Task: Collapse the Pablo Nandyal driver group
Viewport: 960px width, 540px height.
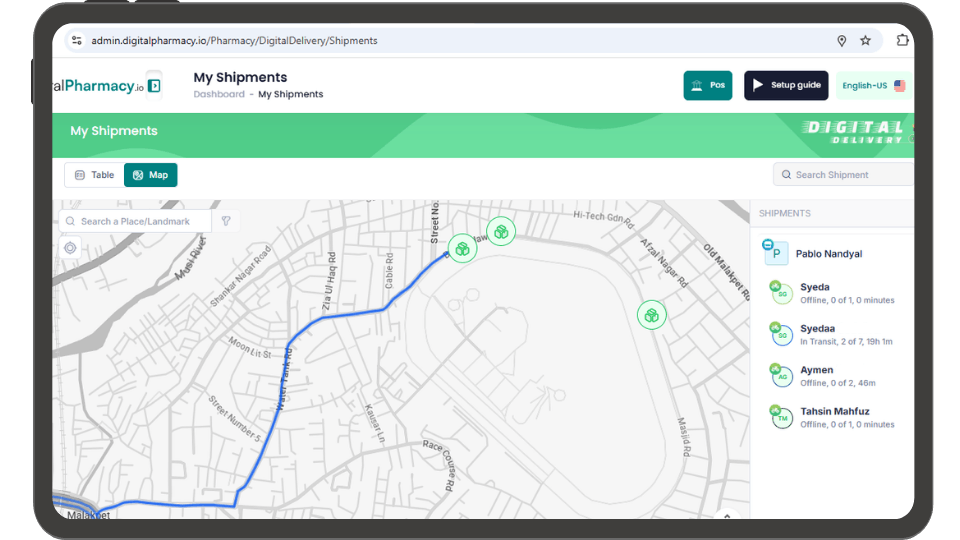Action: coord(768,245)
